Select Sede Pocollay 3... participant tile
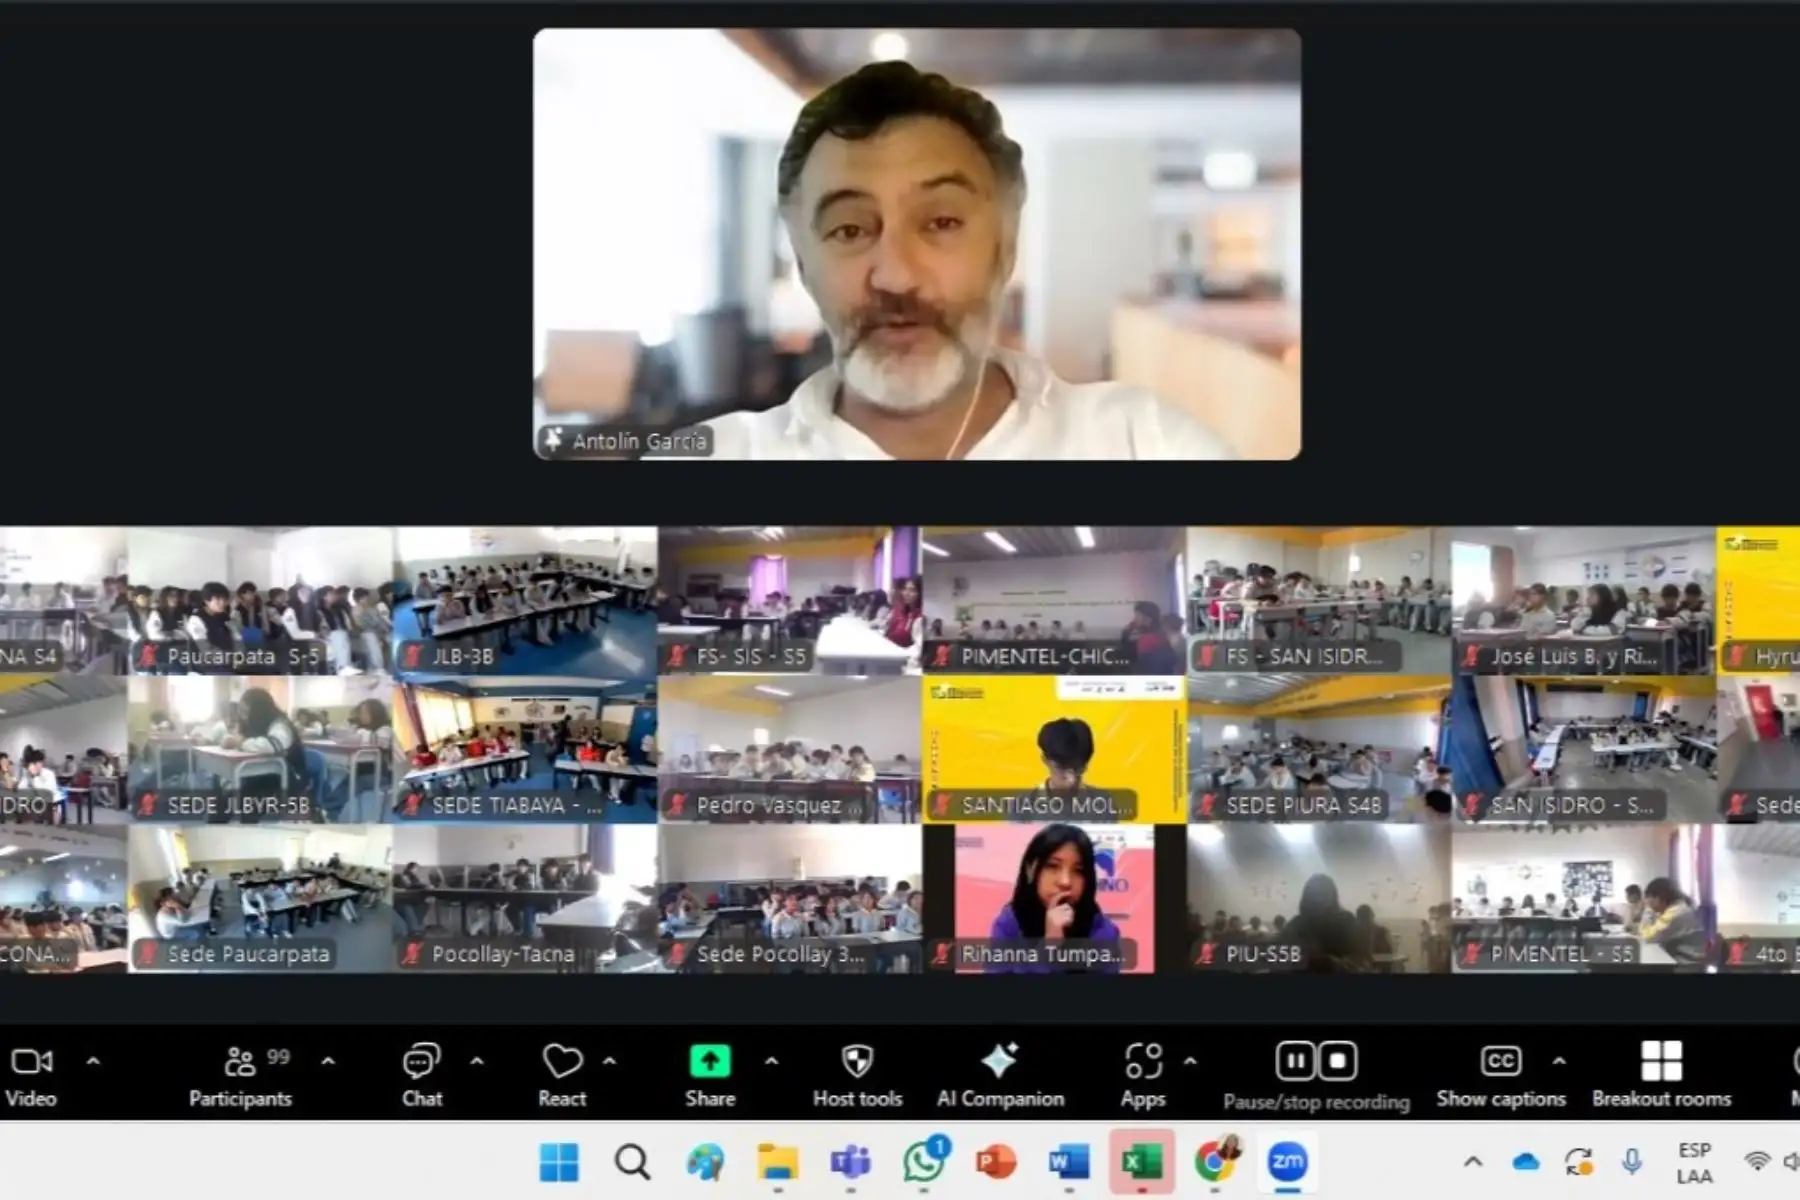 pyautogui.click(x=790, y=898)
